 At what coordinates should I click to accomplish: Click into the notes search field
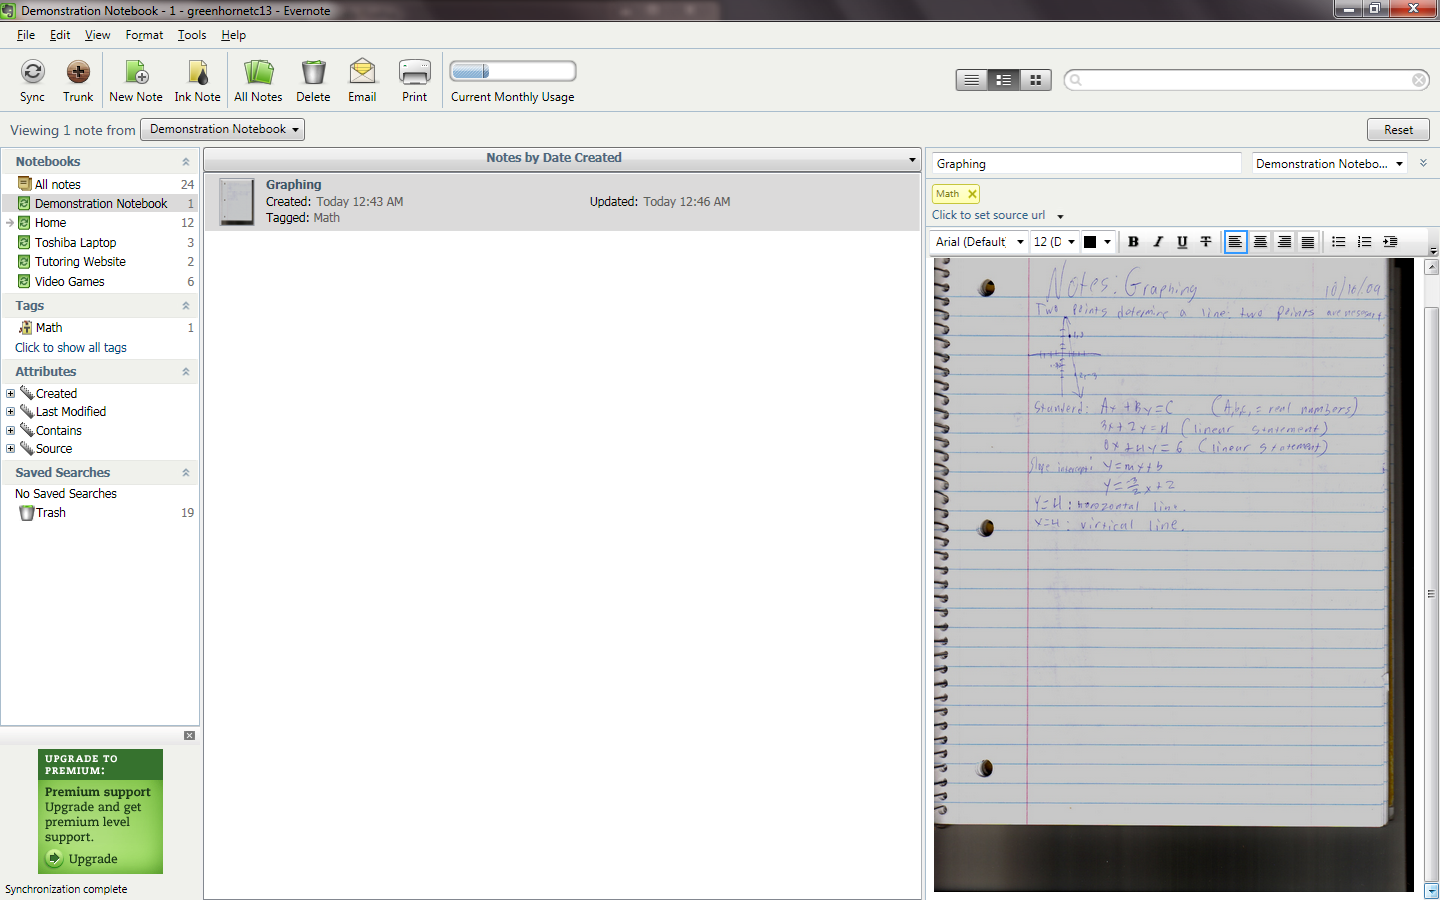coord(1246,80)
